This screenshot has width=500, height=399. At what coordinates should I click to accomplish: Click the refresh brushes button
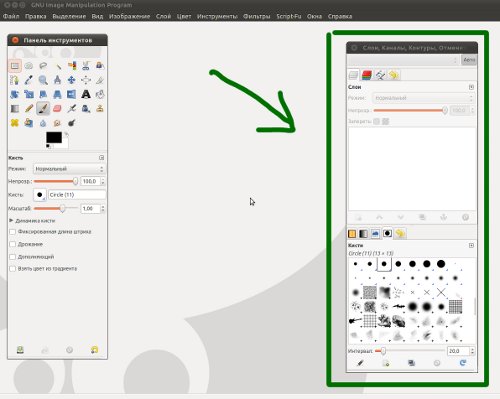point(463,363)
